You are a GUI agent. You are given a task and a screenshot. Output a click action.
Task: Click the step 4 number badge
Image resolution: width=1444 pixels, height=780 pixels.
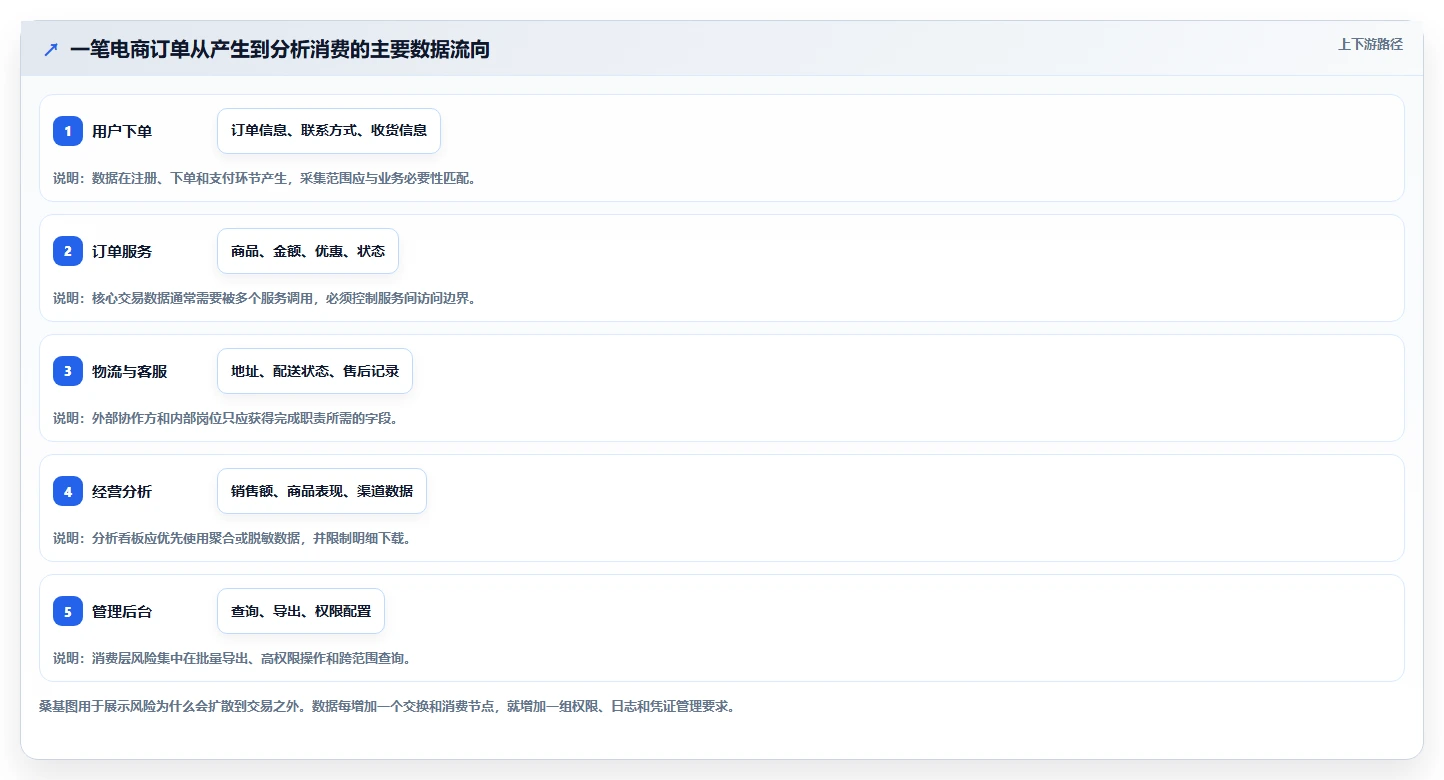[x=68, y=491]
